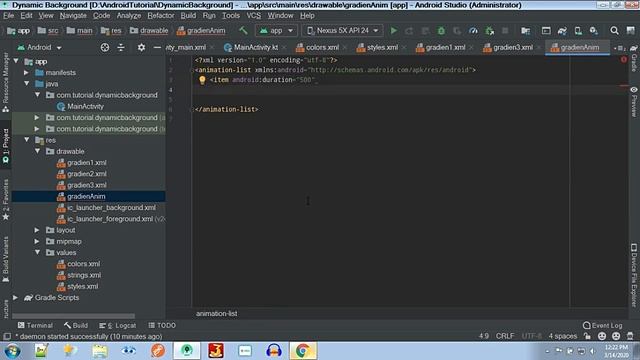Click the 4 spaces indent setting
640x360 pixels.
pos(563,336)
